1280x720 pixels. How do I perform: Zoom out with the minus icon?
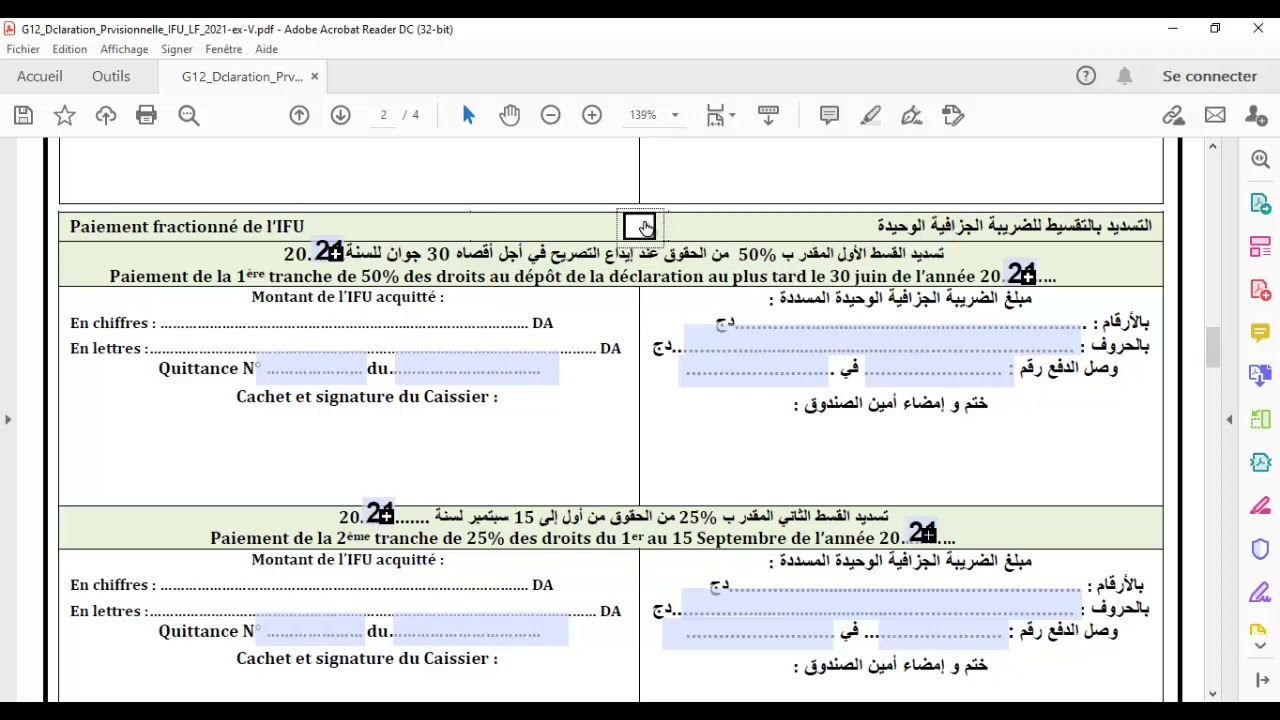(x=551, y=115)
